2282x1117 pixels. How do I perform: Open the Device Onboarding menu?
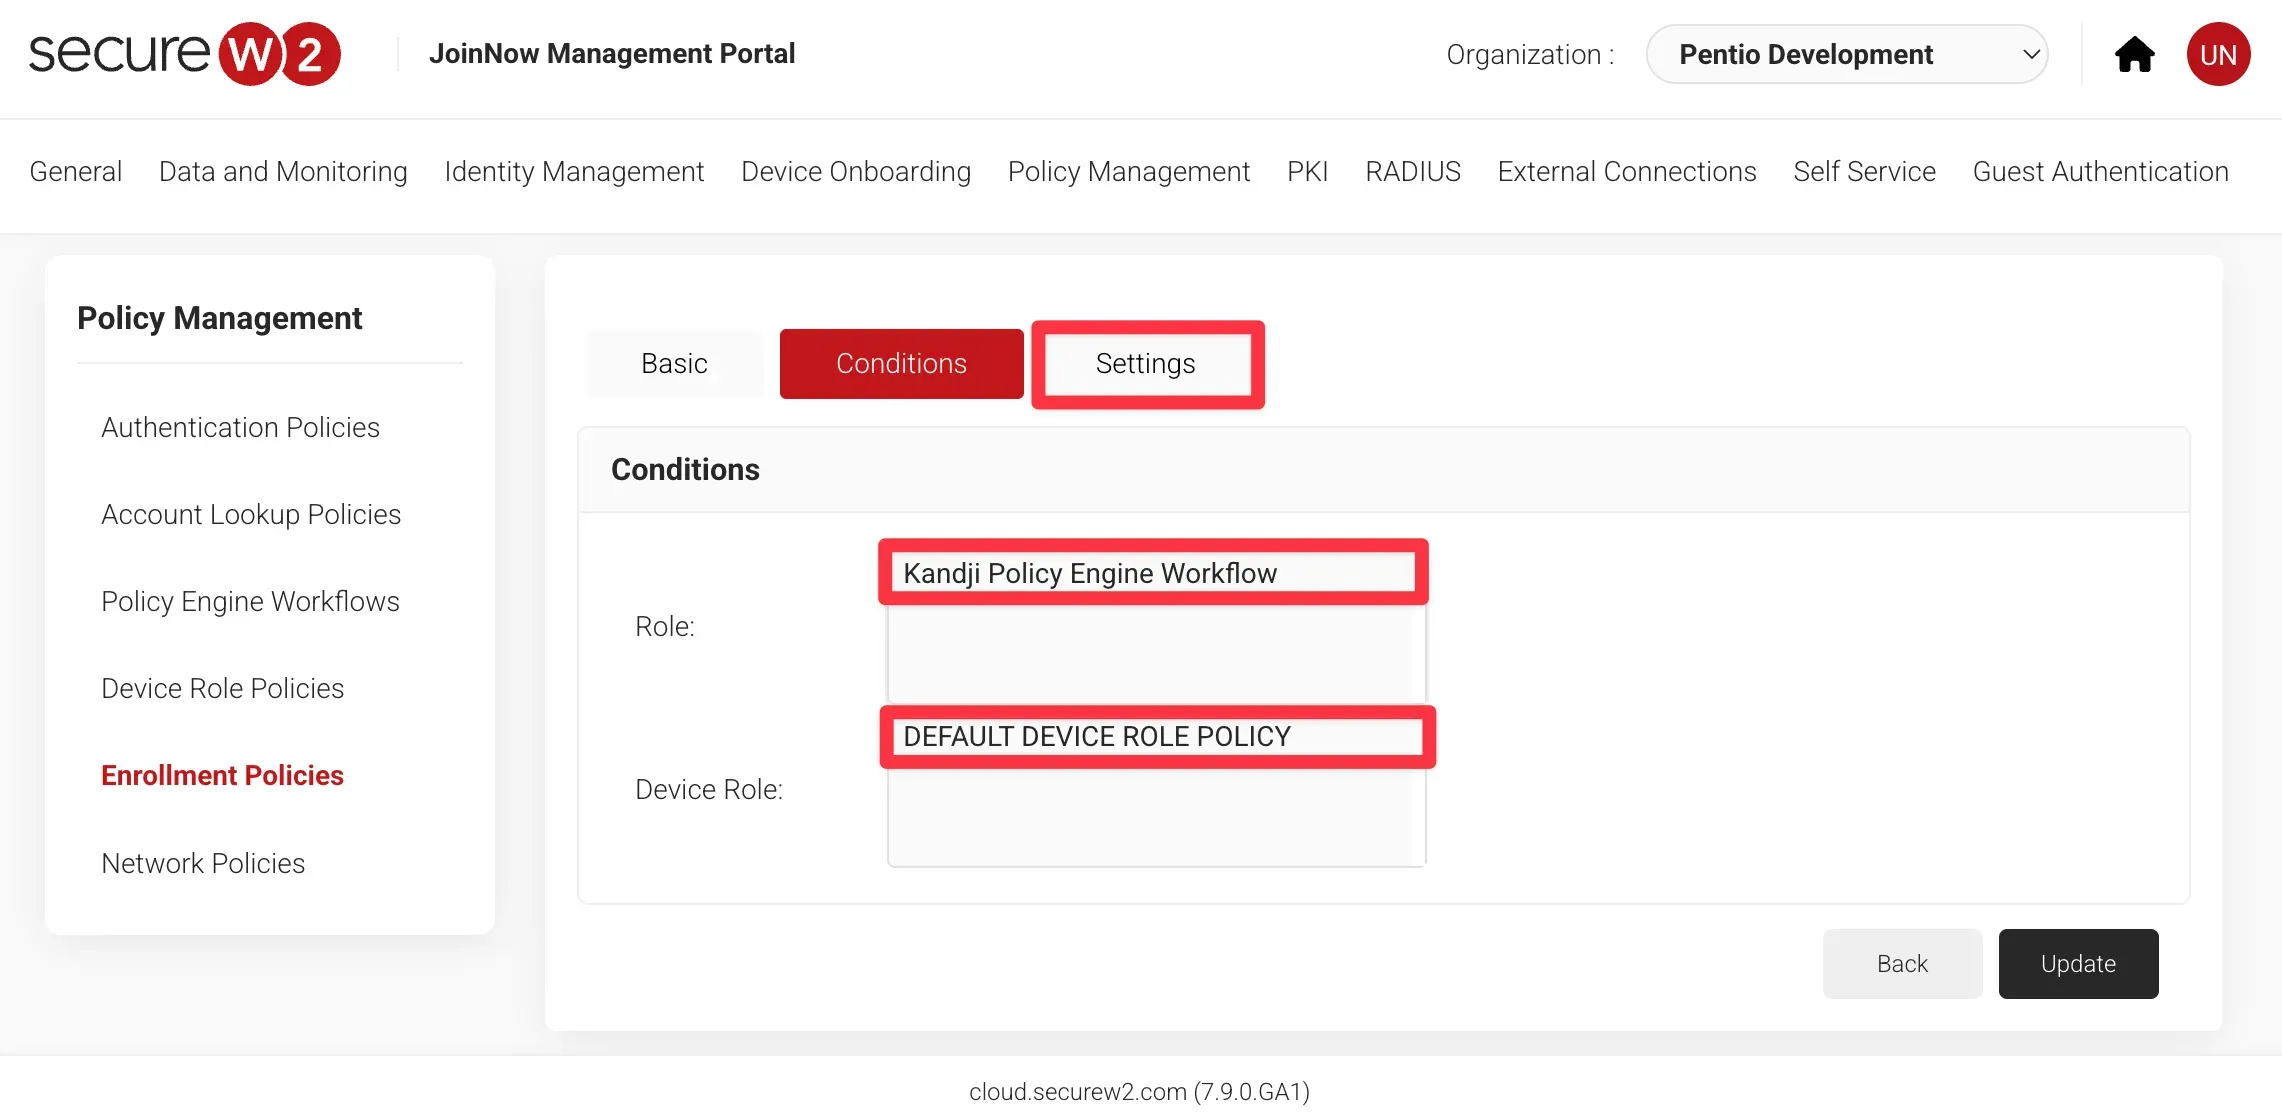(x=855, y=172)
